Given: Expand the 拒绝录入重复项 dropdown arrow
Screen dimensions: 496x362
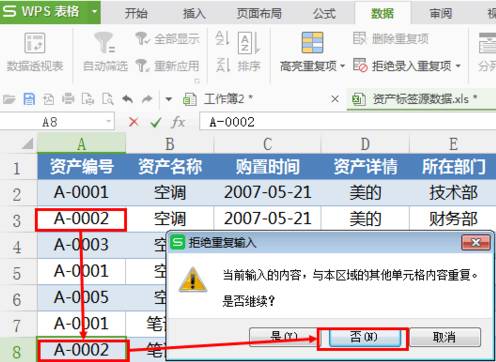Looking at the screenshot, I should (458, 66).
